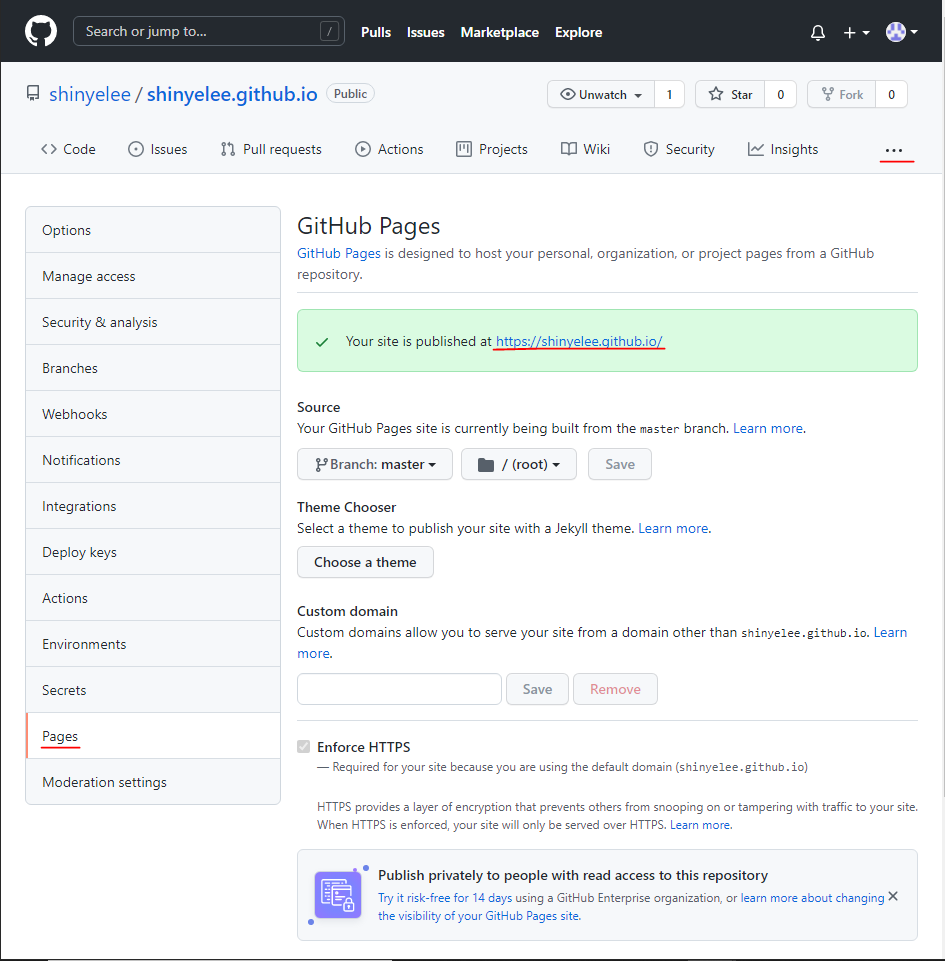Dismiss the Publish privately banner
This screenshot has height=961, width=945.
click(x=893, y=896)
